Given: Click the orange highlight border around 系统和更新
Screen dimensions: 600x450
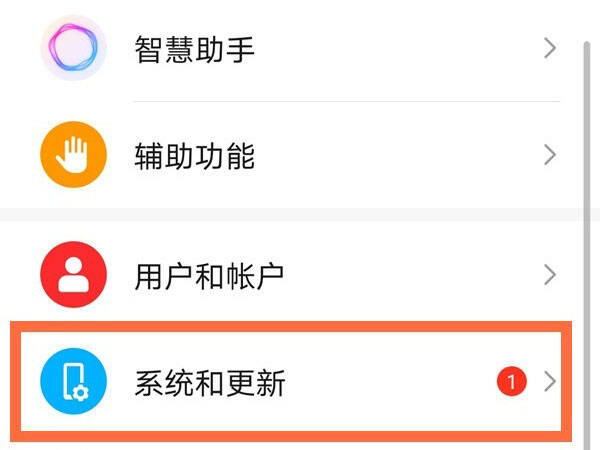Looking at the screenshot, I should [x=291, y=326].
